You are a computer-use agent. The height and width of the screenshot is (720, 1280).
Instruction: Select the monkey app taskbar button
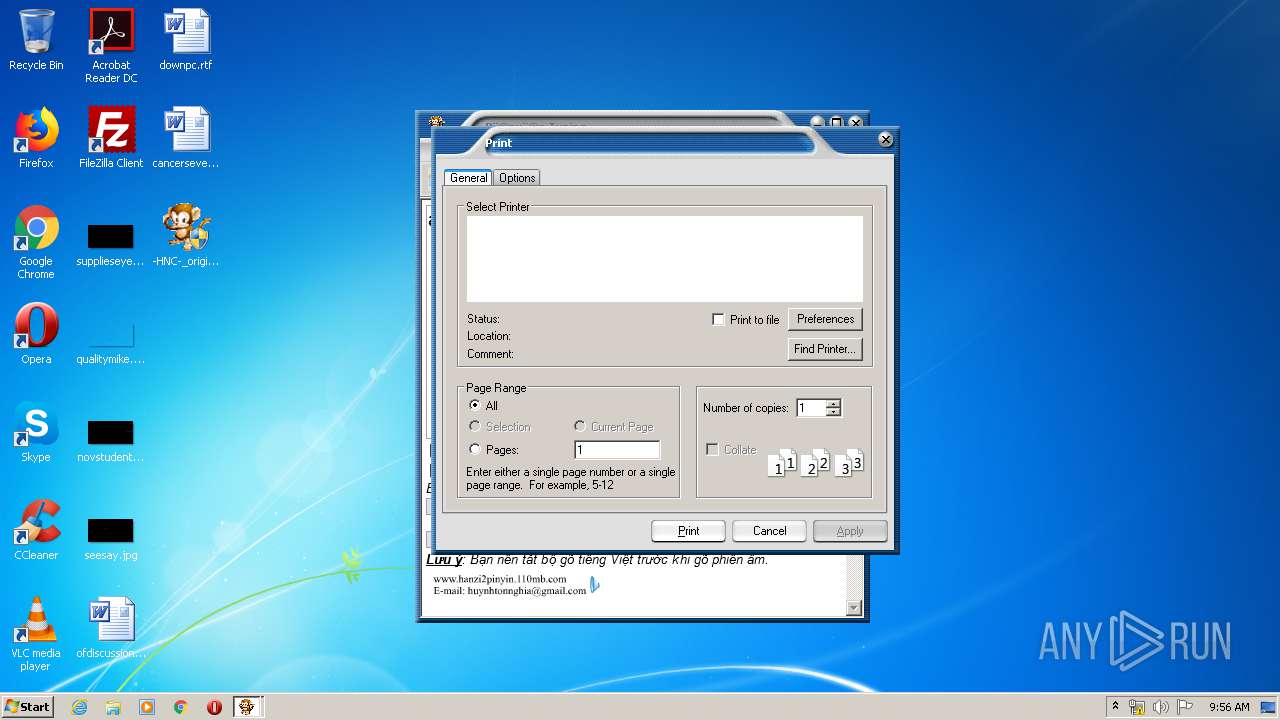pyautogui.click(x=248, y=707)
